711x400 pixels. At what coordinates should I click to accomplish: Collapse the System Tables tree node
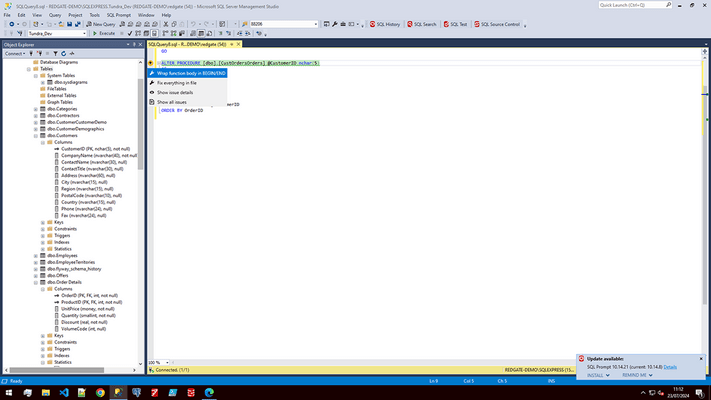click(x=35, y=75)
